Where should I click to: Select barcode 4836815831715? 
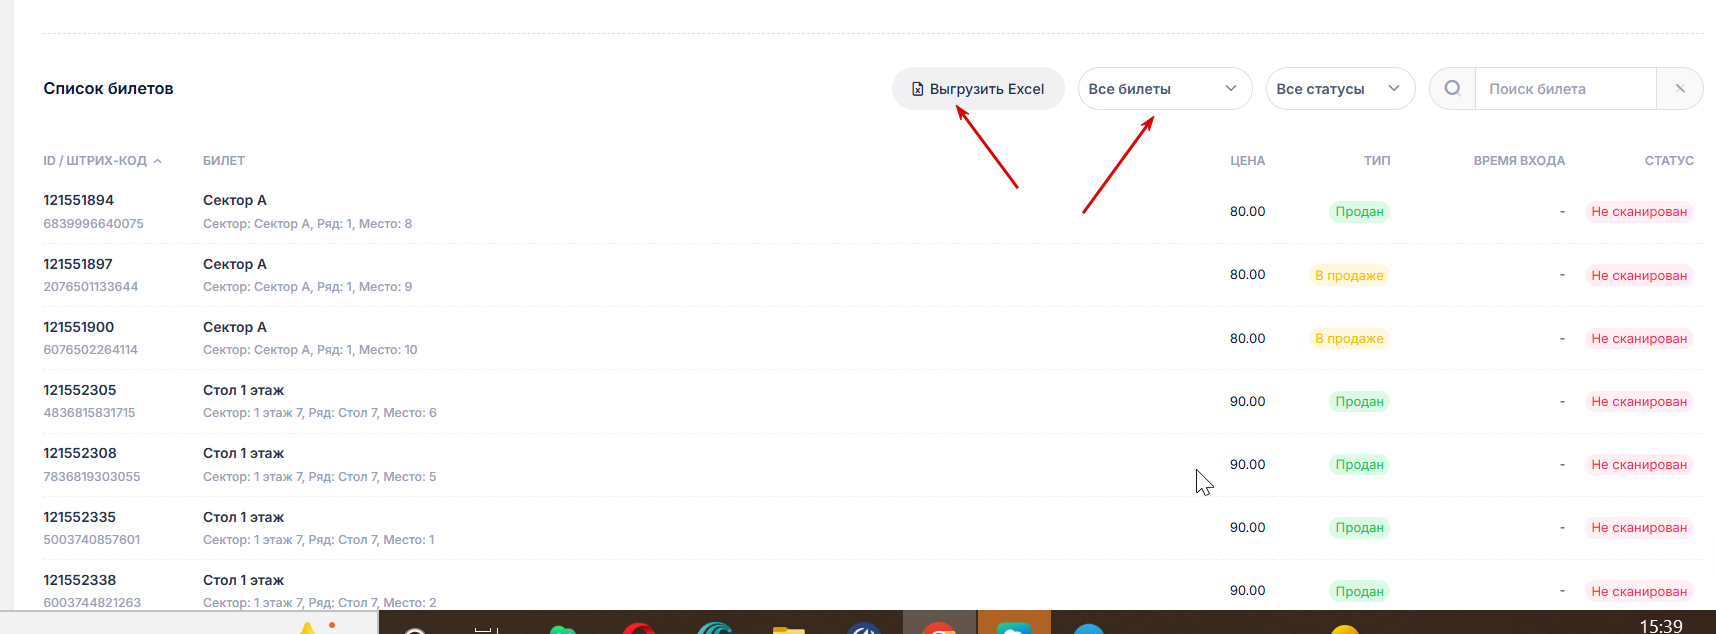(89, 413)
